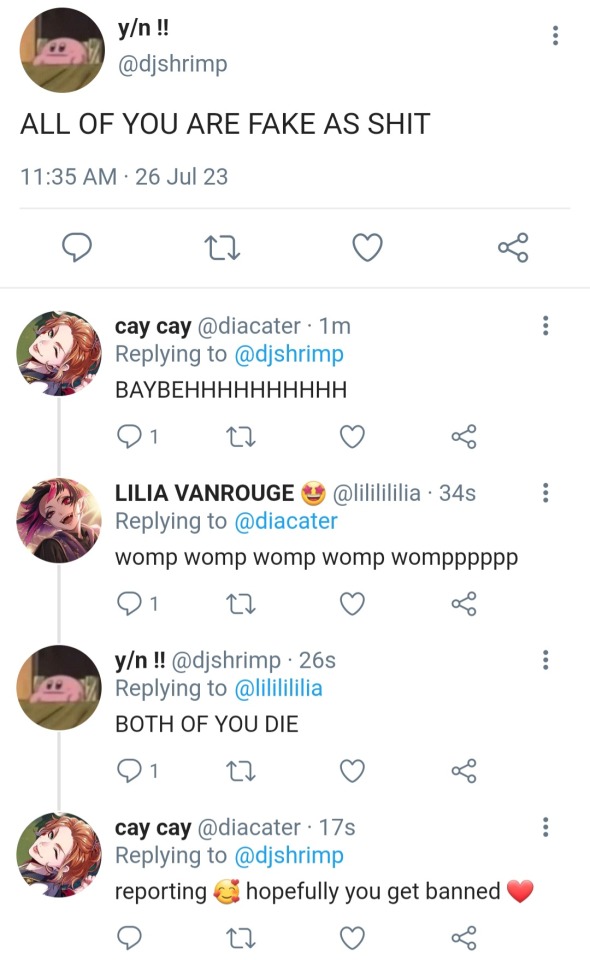
Task: Share the main tweet by @djshrimp
Action: tap(513, 247)
